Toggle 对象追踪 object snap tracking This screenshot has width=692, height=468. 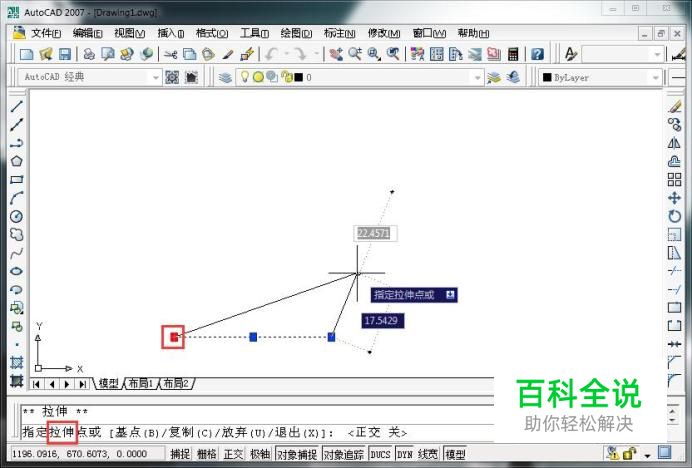pos(344,454)
